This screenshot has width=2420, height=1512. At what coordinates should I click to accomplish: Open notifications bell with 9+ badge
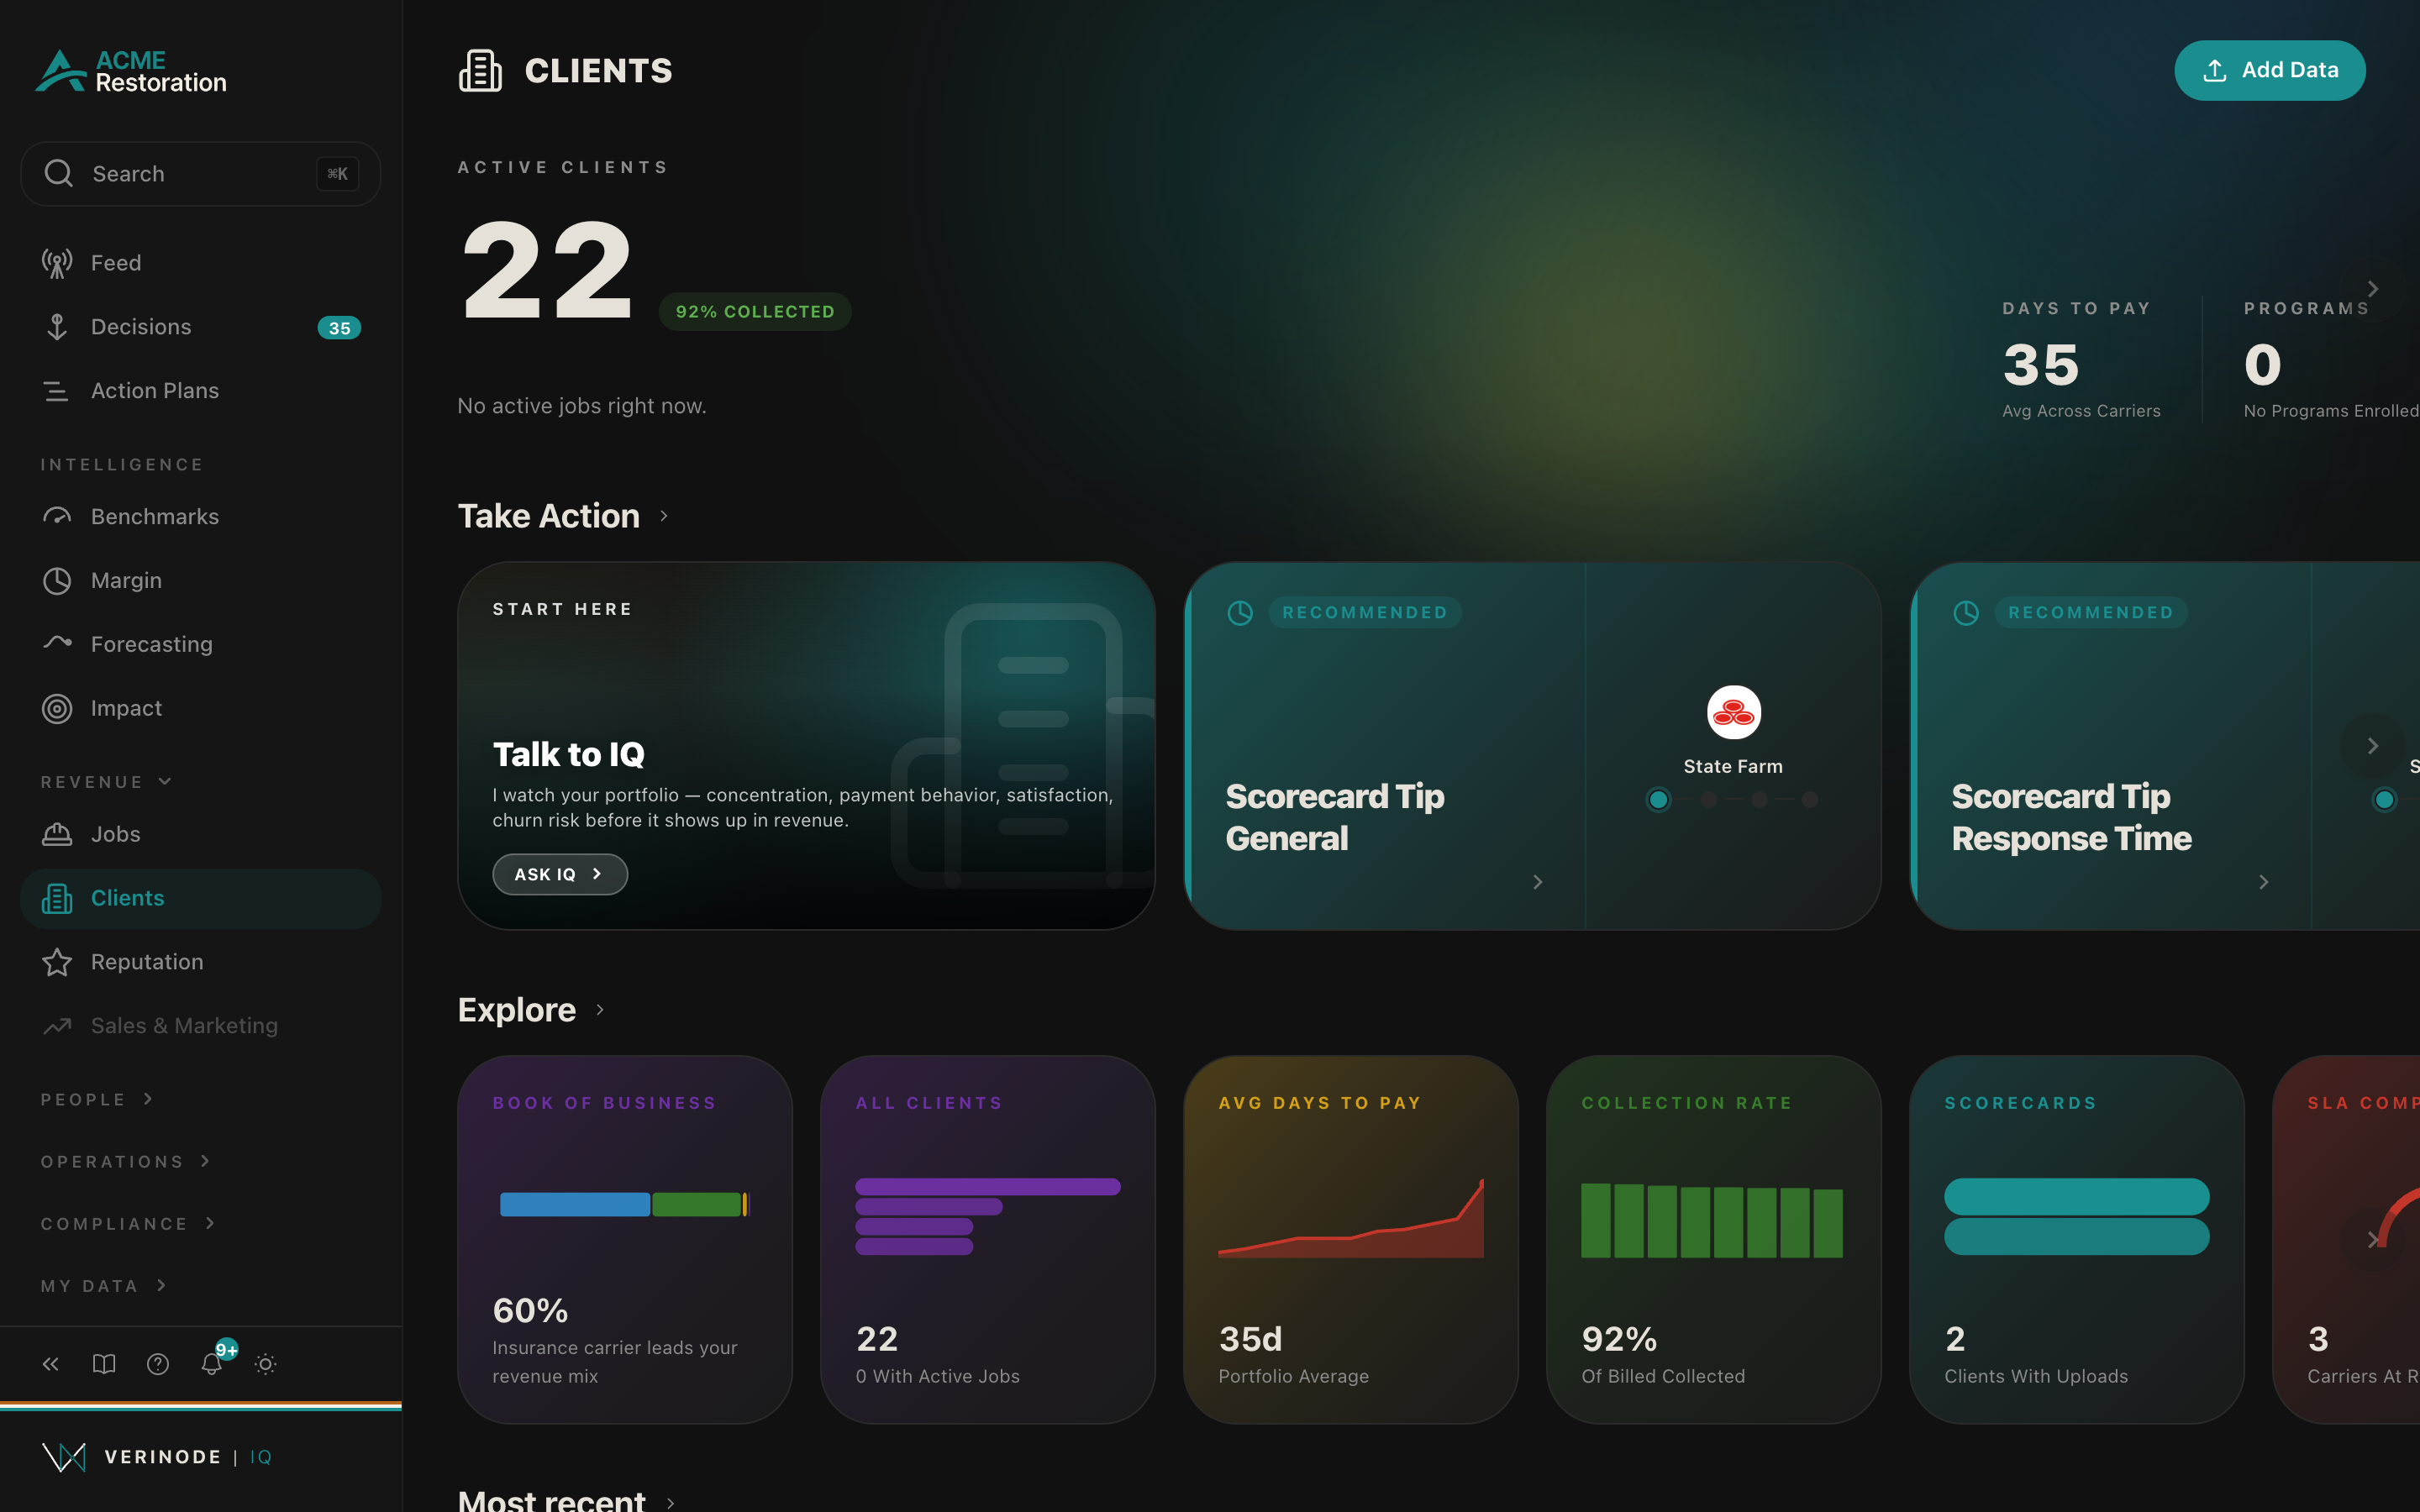click(211, 1362)
